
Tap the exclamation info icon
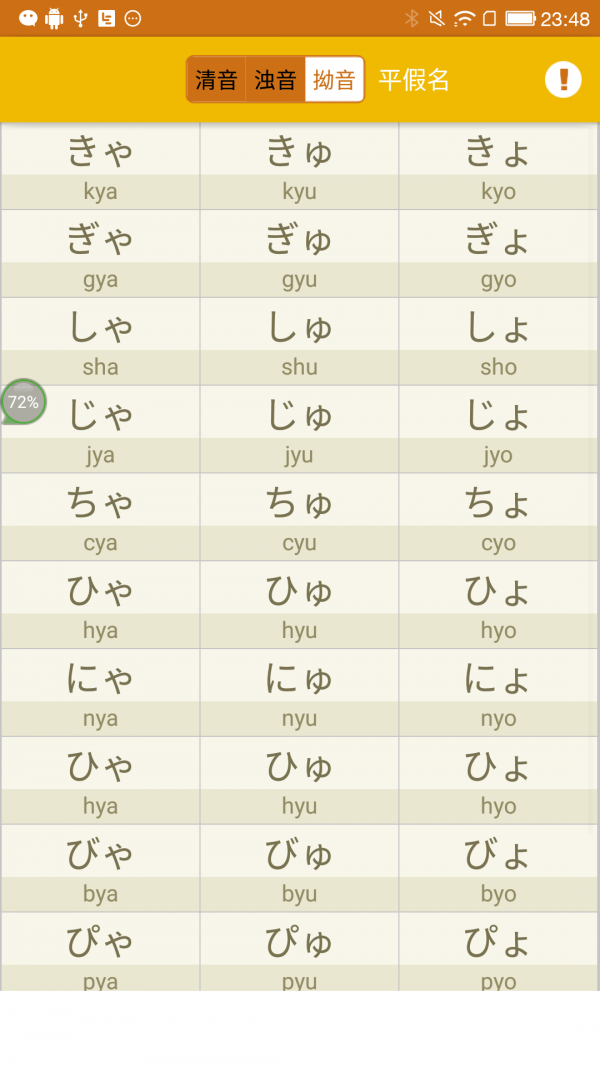[x=563, y=80]
